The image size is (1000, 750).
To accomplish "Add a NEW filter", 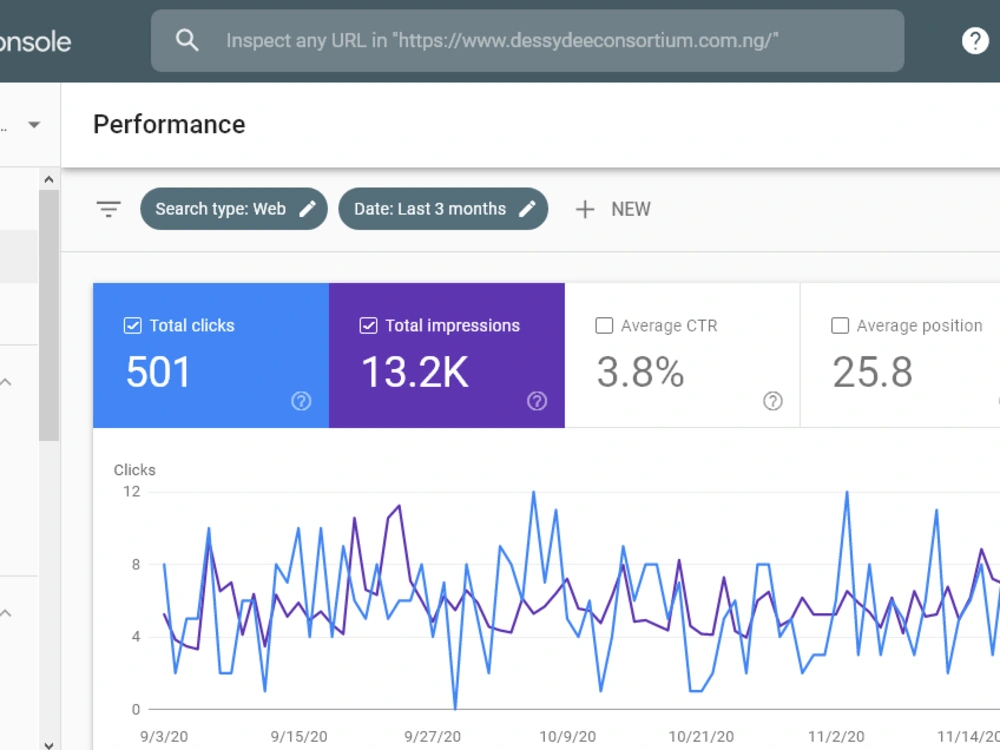I will 613,209.
